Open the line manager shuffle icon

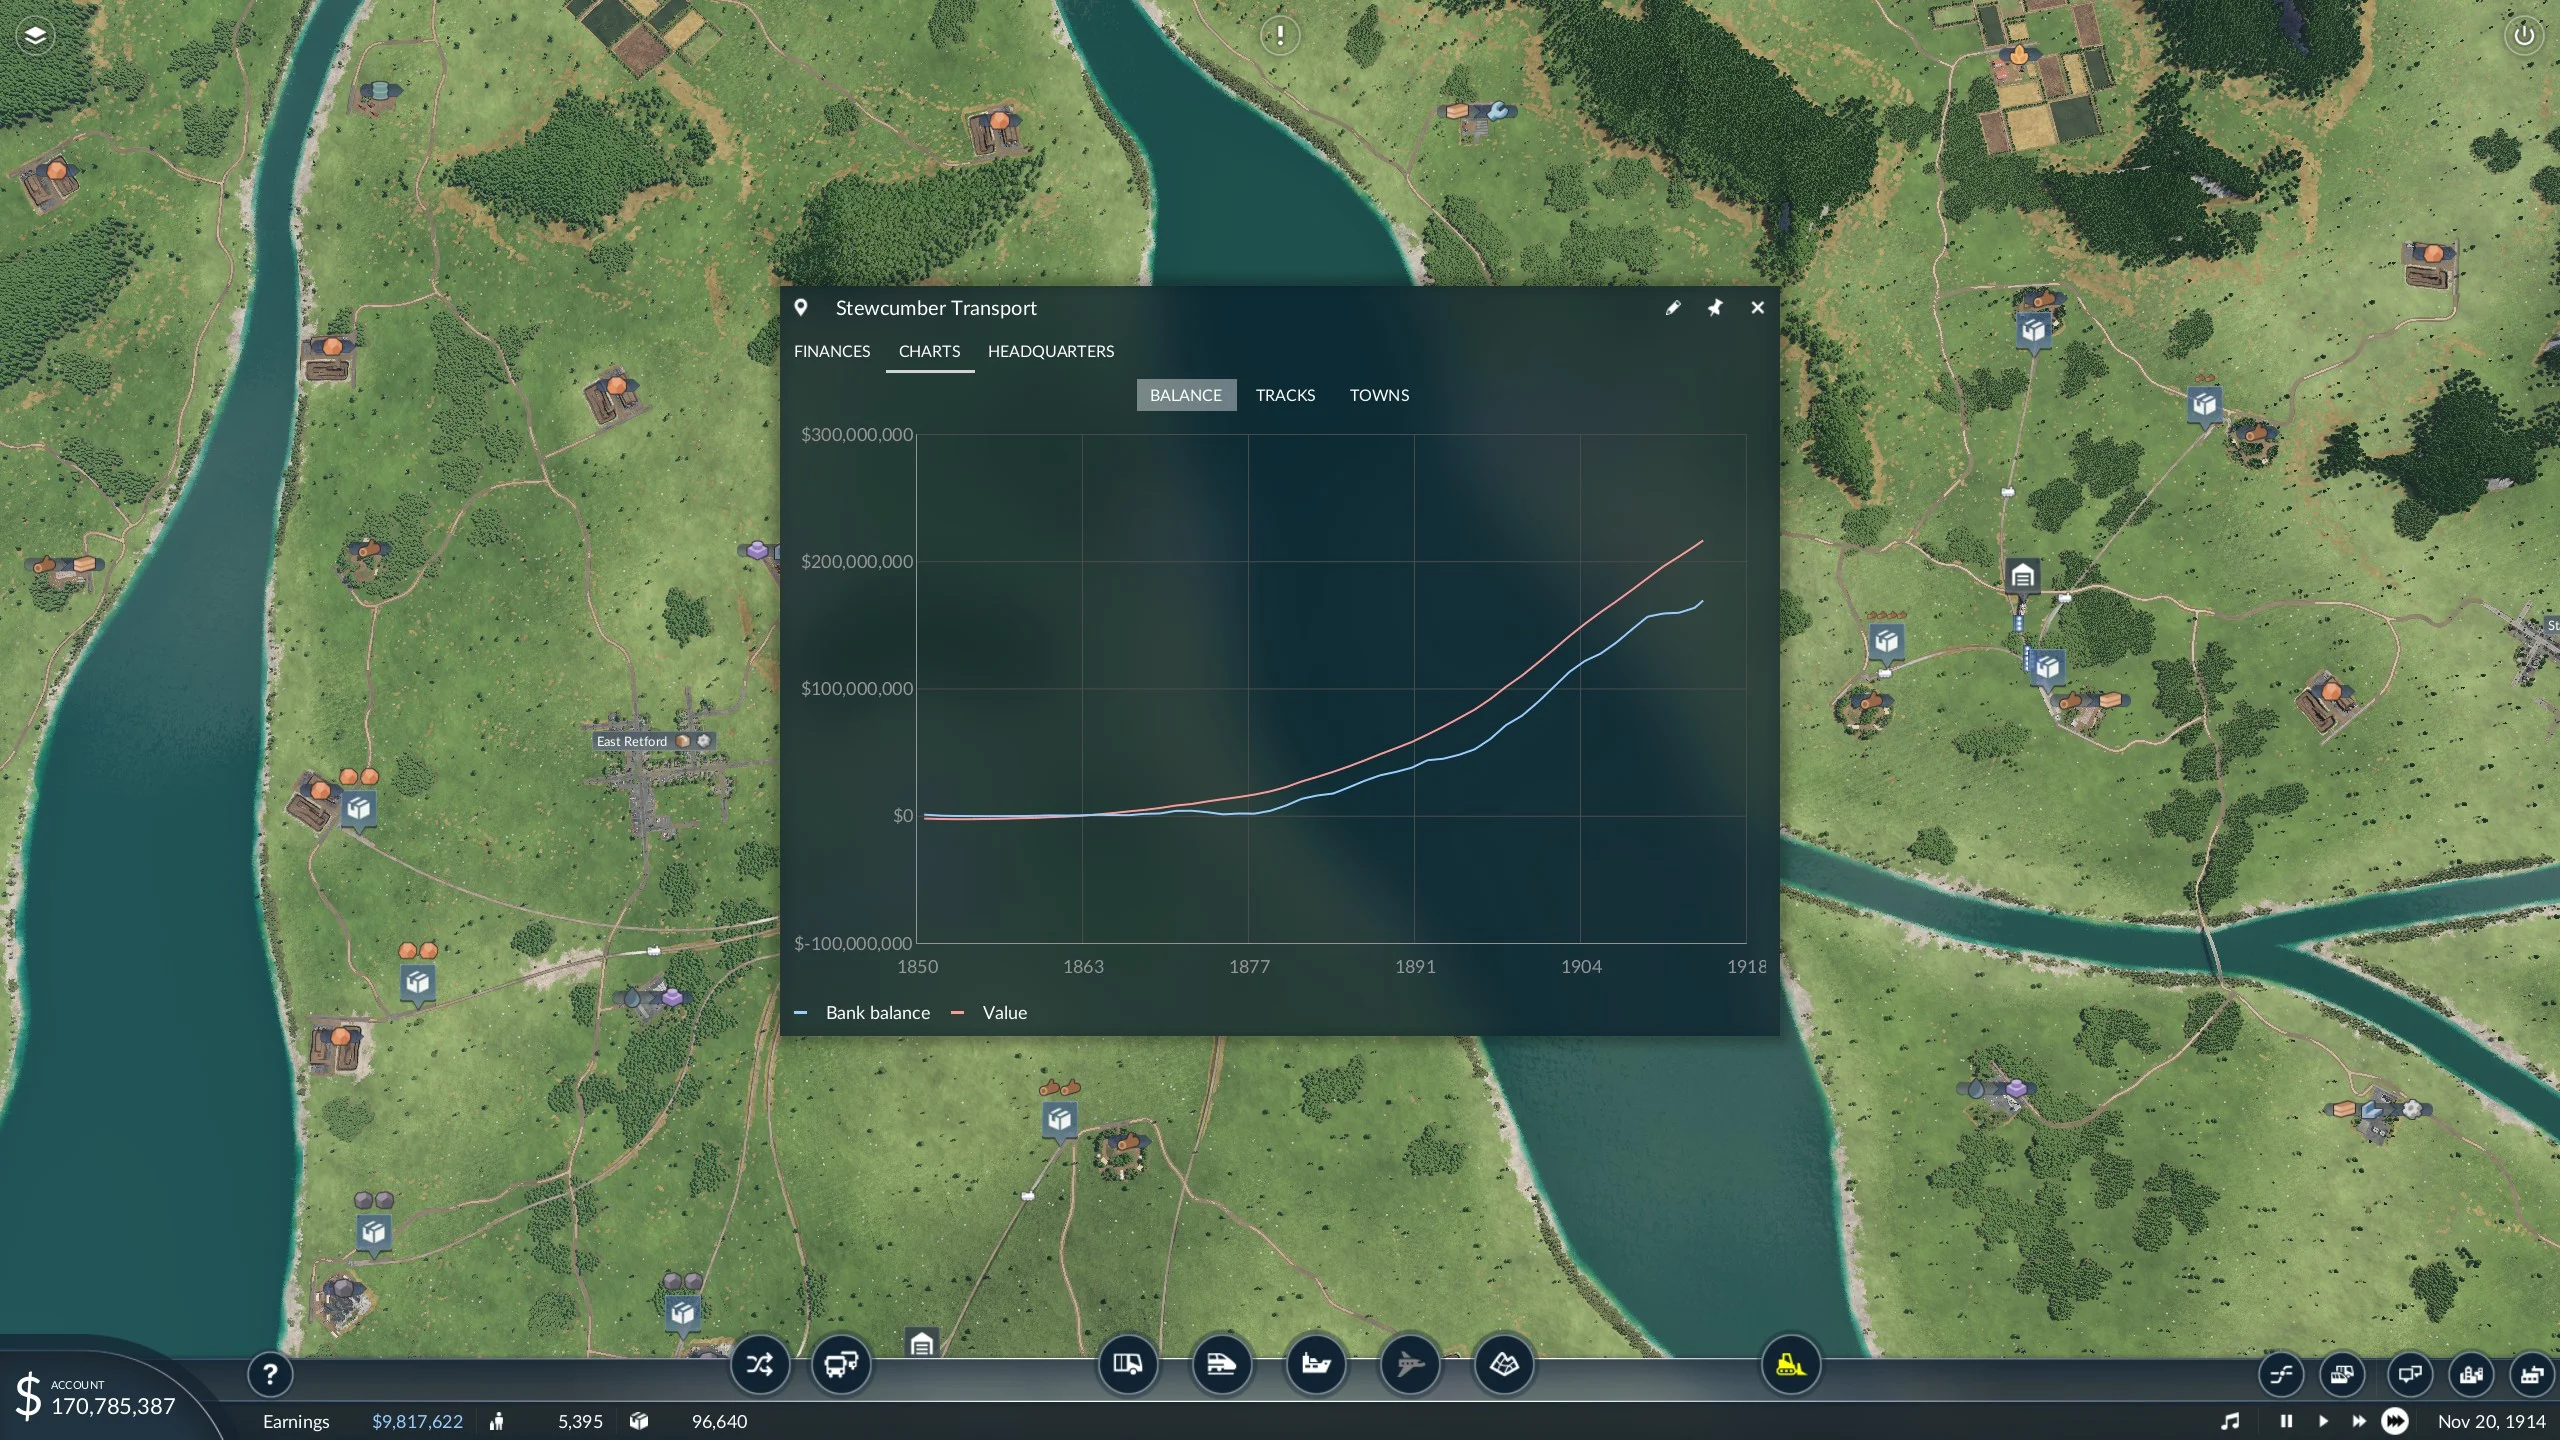(760, 1365)
